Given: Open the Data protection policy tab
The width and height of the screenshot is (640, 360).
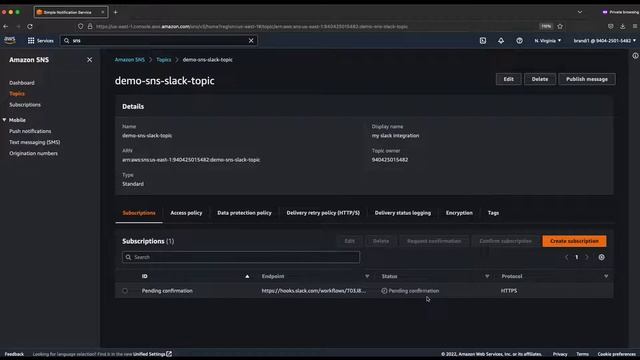Looking at the screenshot, I should [x=244, y=213].
